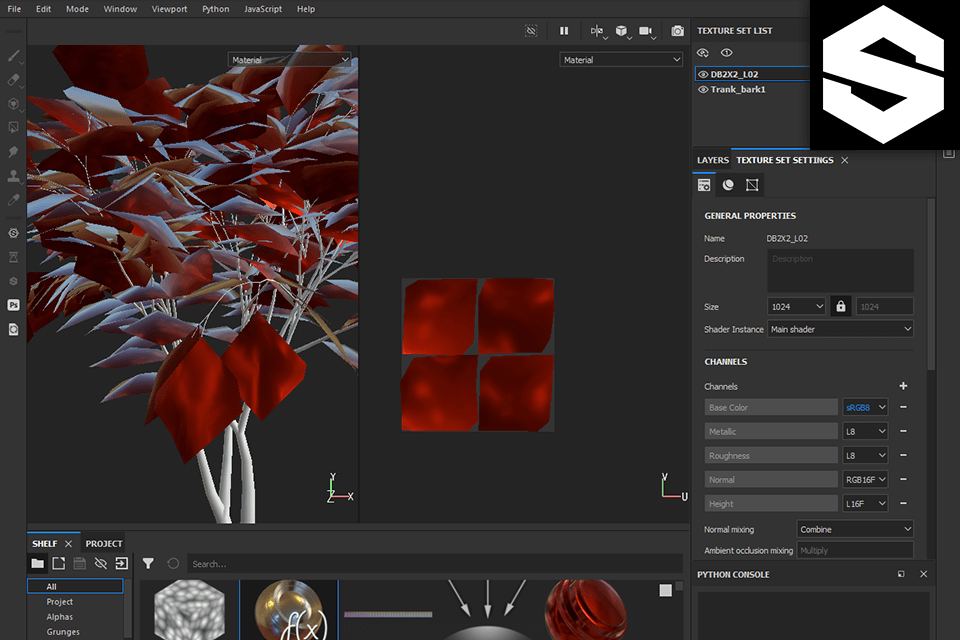The height and width of the screenshot is (640, 960).
Task: Switch to the LAYERS tab
Action: coord(713,160)
